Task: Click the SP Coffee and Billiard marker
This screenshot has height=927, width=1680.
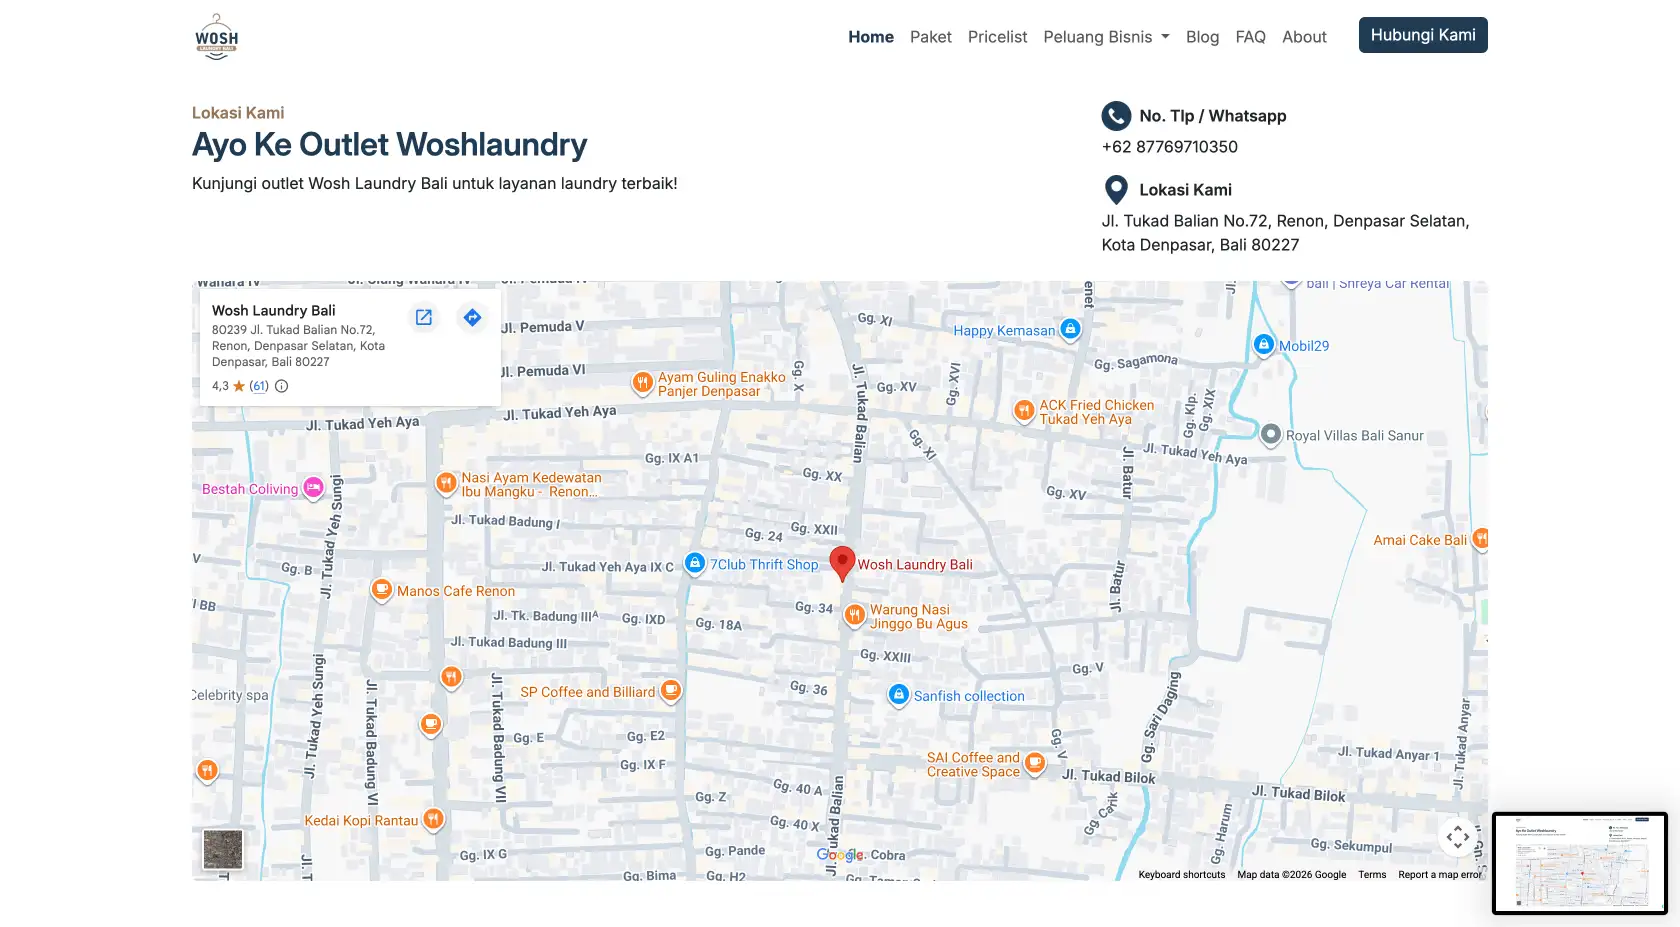Action: tap(671, 691)
